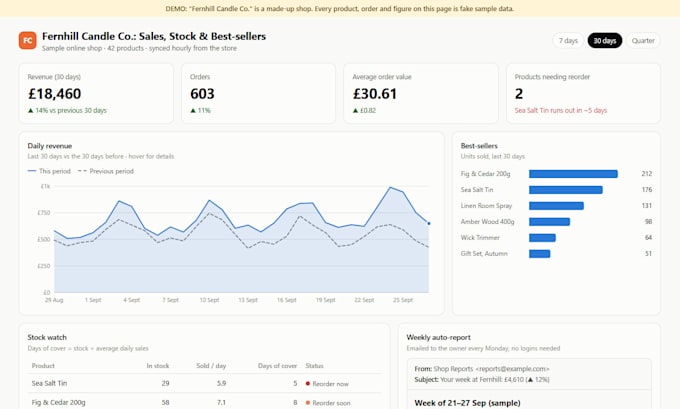Screen dimensions: 680x409
Task: Click the In stock column header
Action: point(157,366)
